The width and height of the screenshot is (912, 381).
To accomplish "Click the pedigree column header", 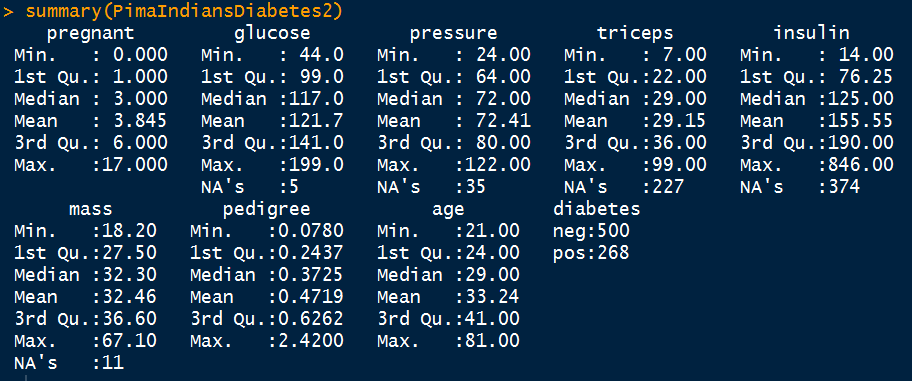I will (x=266, y=209).
